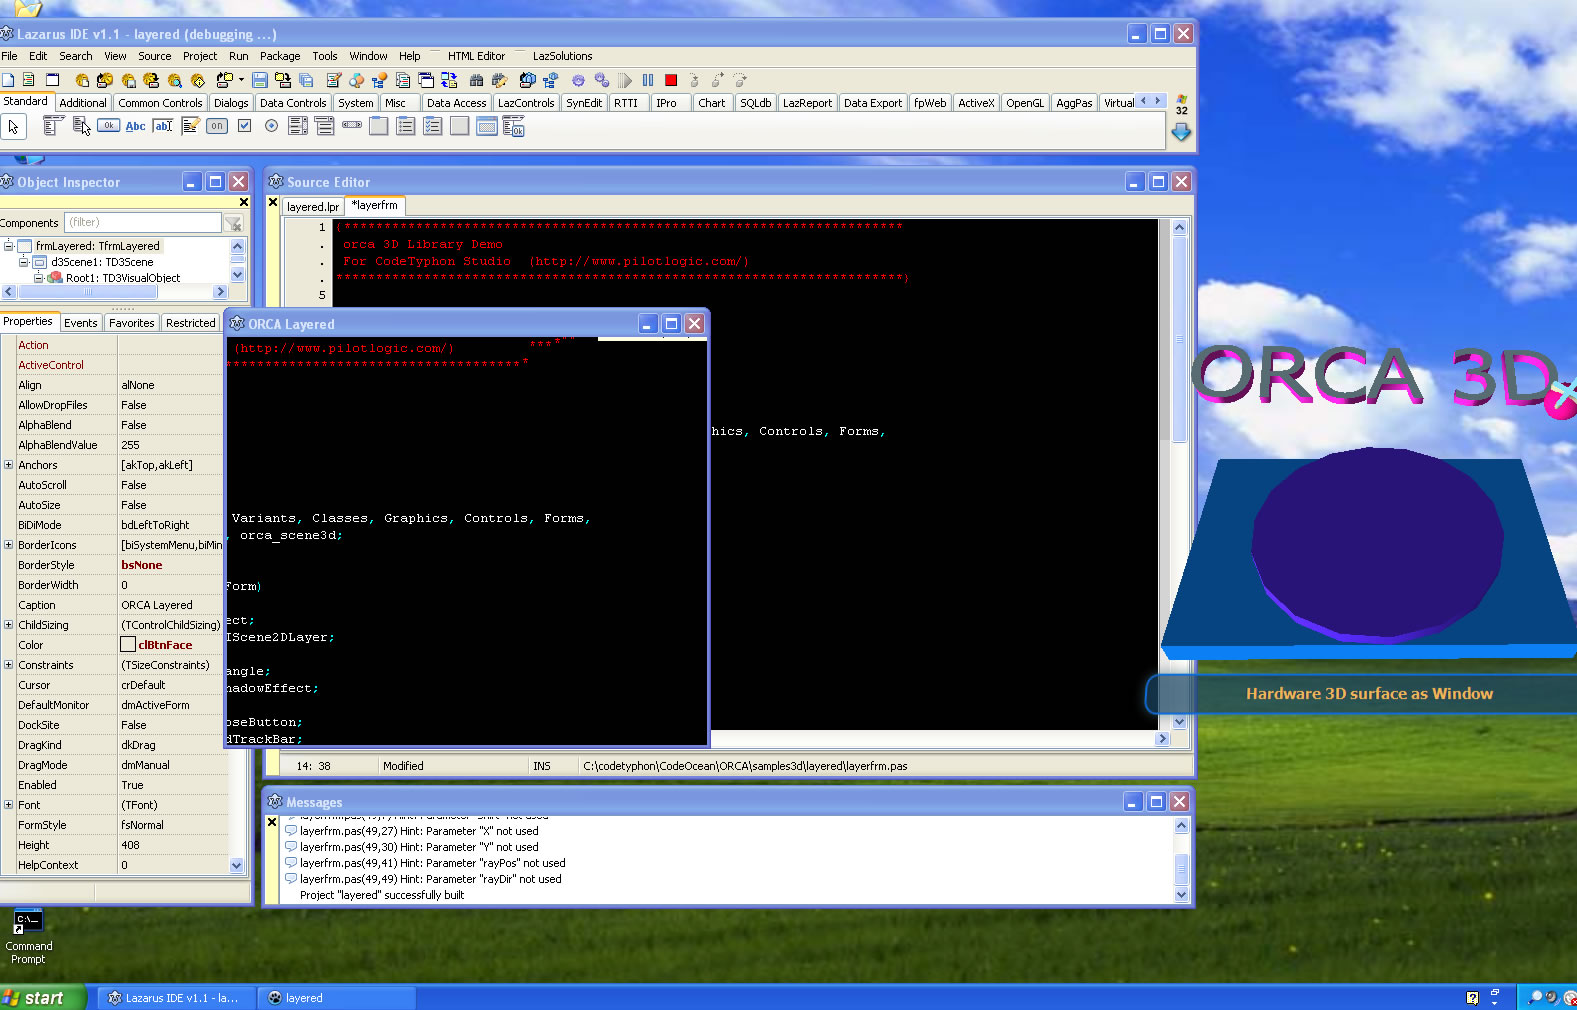Open the Project menu
The image size is (1577, 1010).
click(x=199, y=56)
